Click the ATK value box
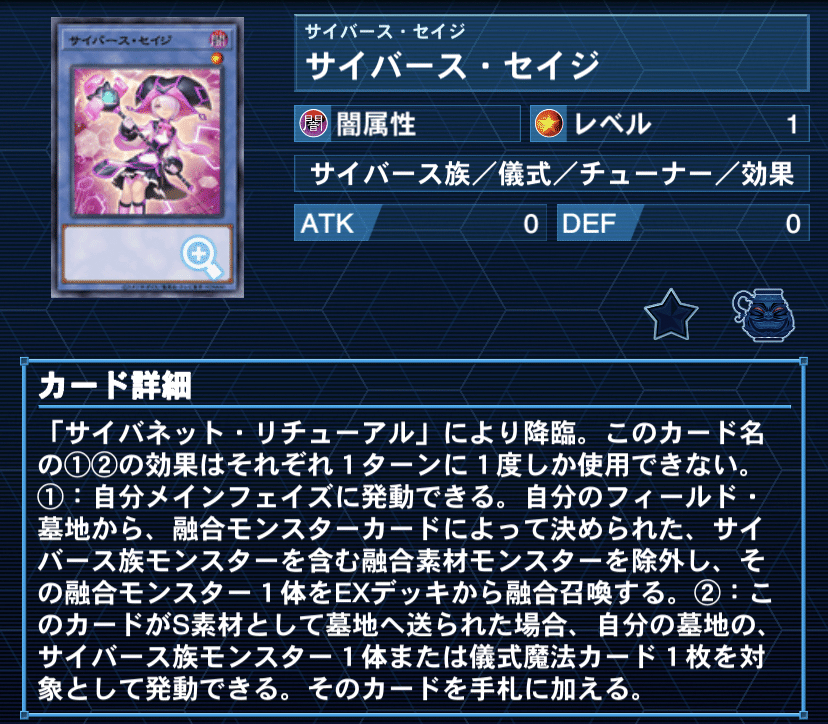The height and width of the screenshot is (724, 828). 420,223
